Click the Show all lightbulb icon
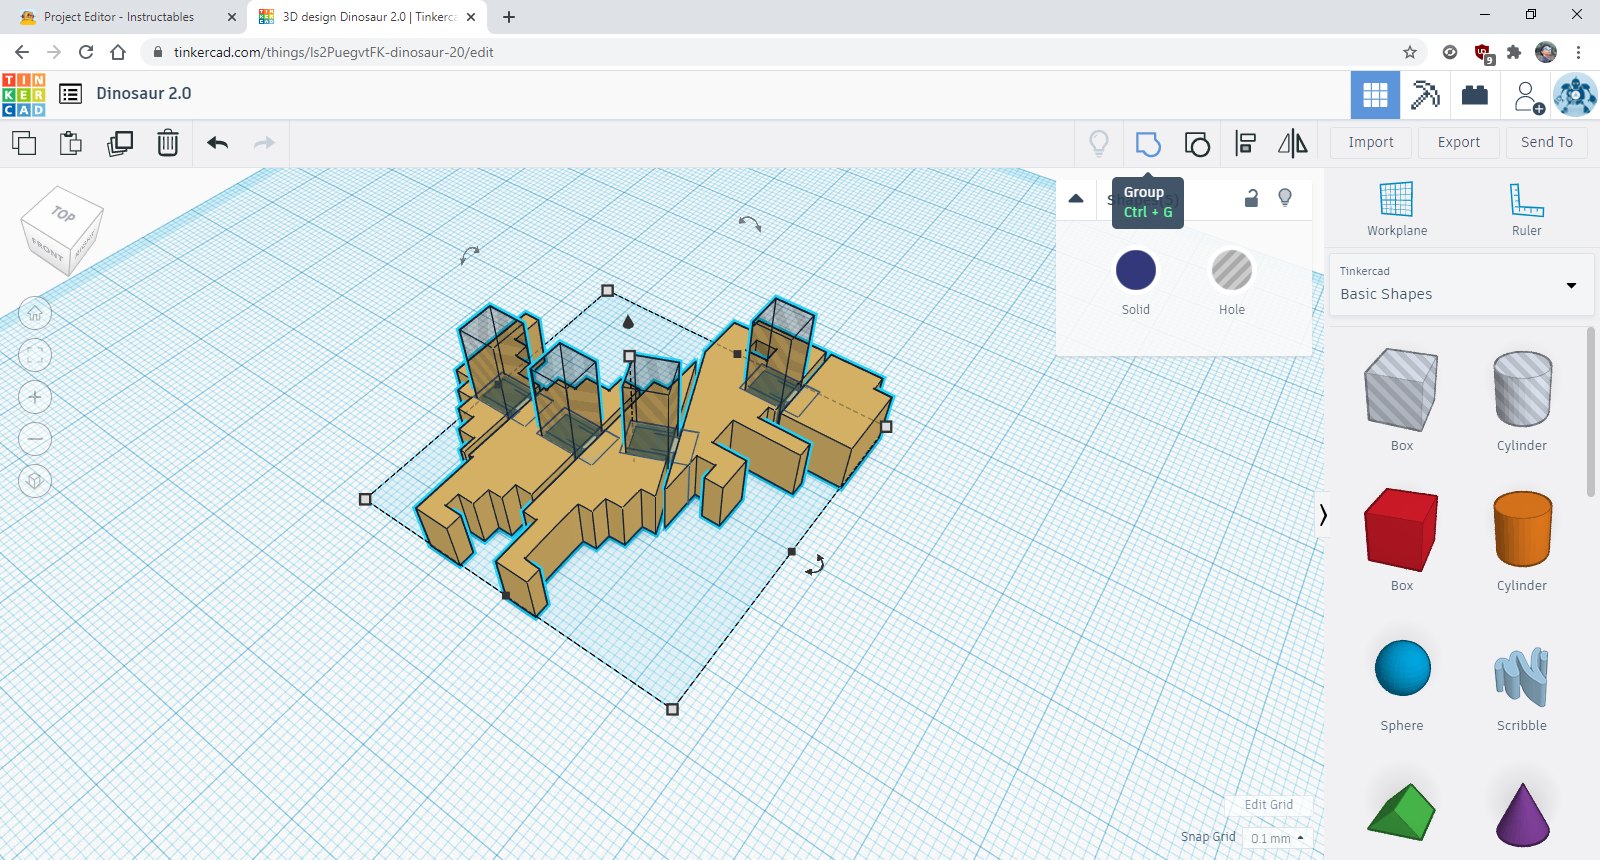This screenshot has height=860, width=1600. [x=1099, y=143]
